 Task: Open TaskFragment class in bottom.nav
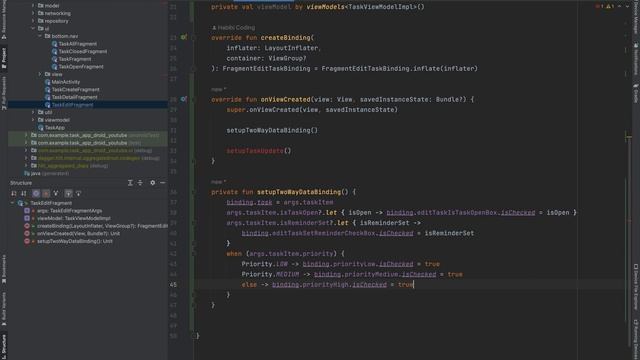point(75,59)
